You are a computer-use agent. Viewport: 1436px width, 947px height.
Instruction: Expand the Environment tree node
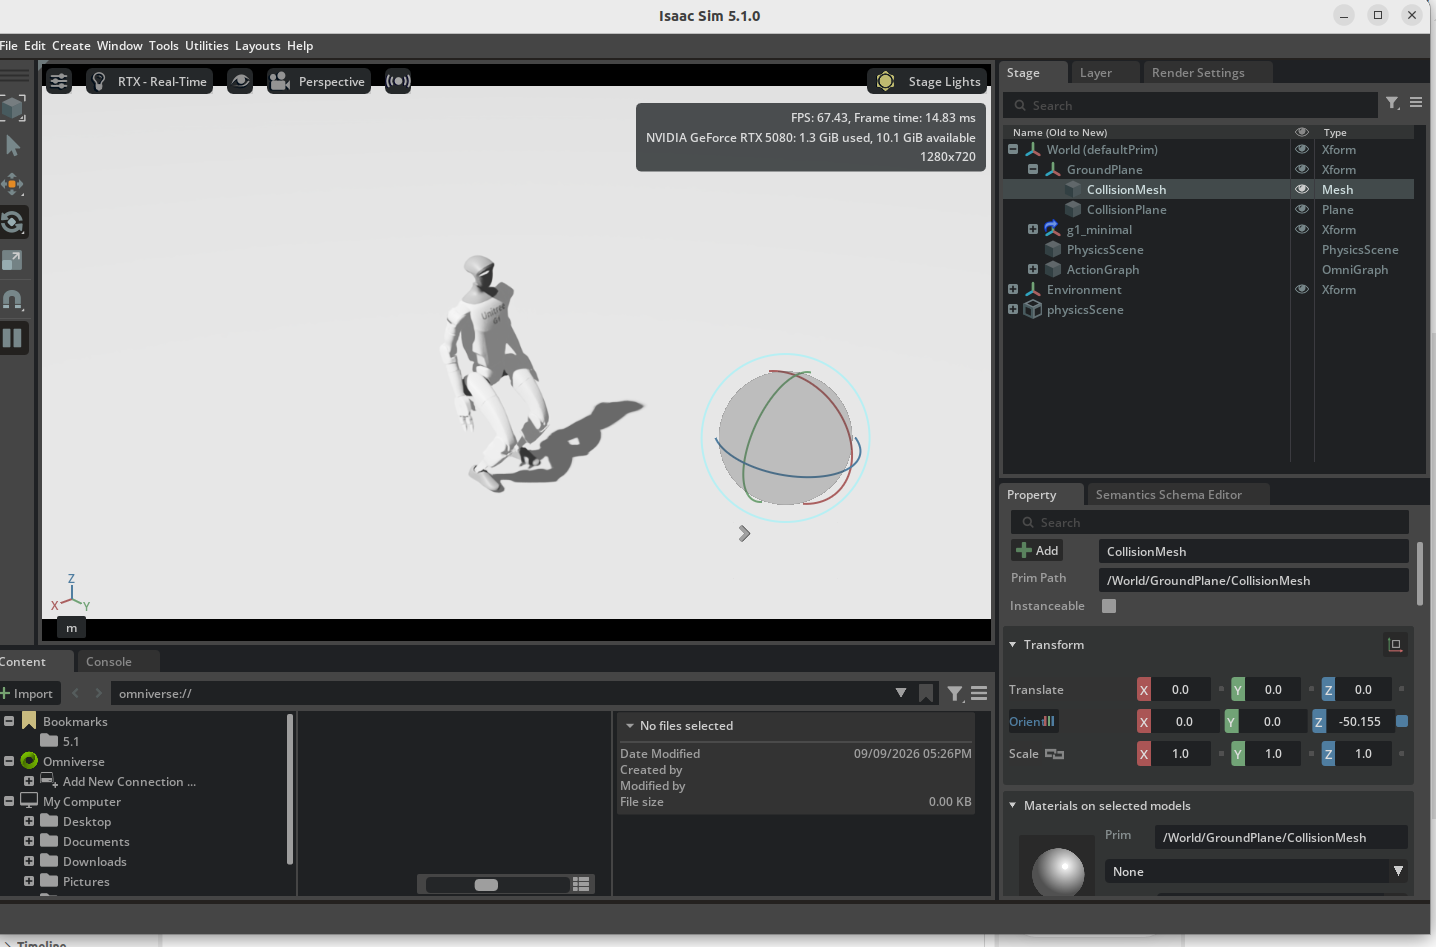coord(1013,289)
